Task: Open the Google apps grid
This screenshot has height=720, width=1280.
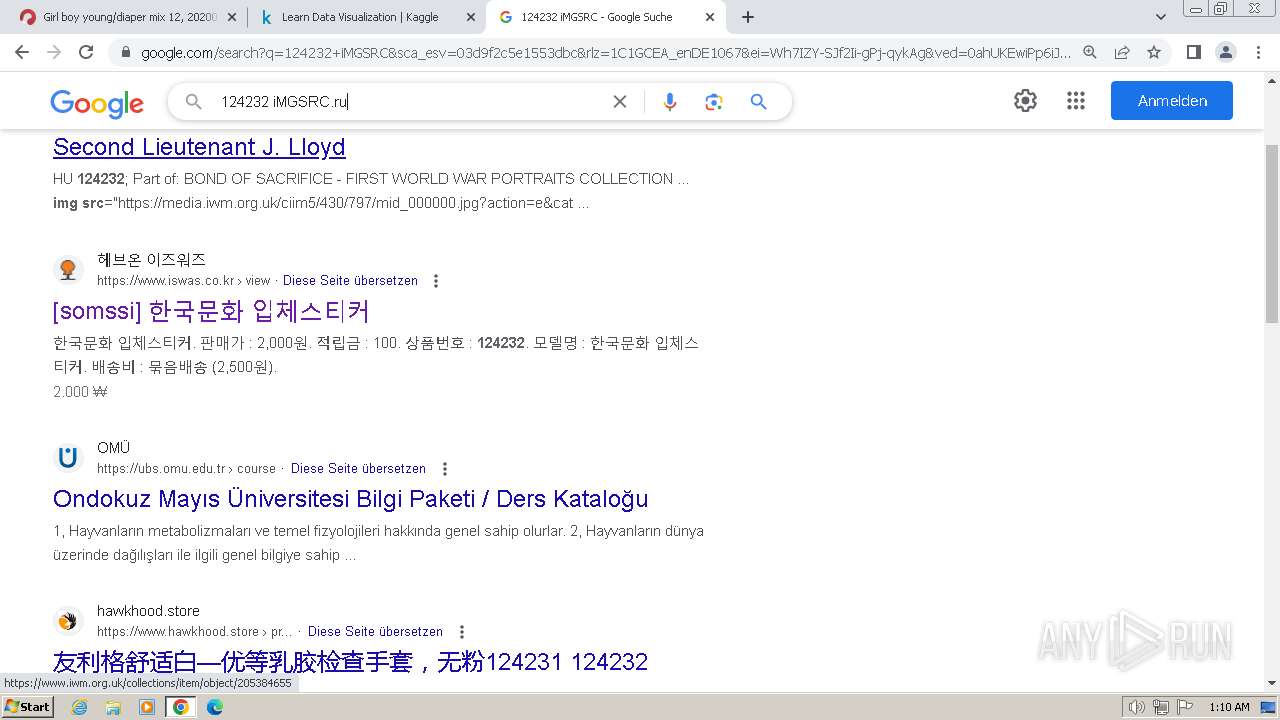Action: (1076, 100)
